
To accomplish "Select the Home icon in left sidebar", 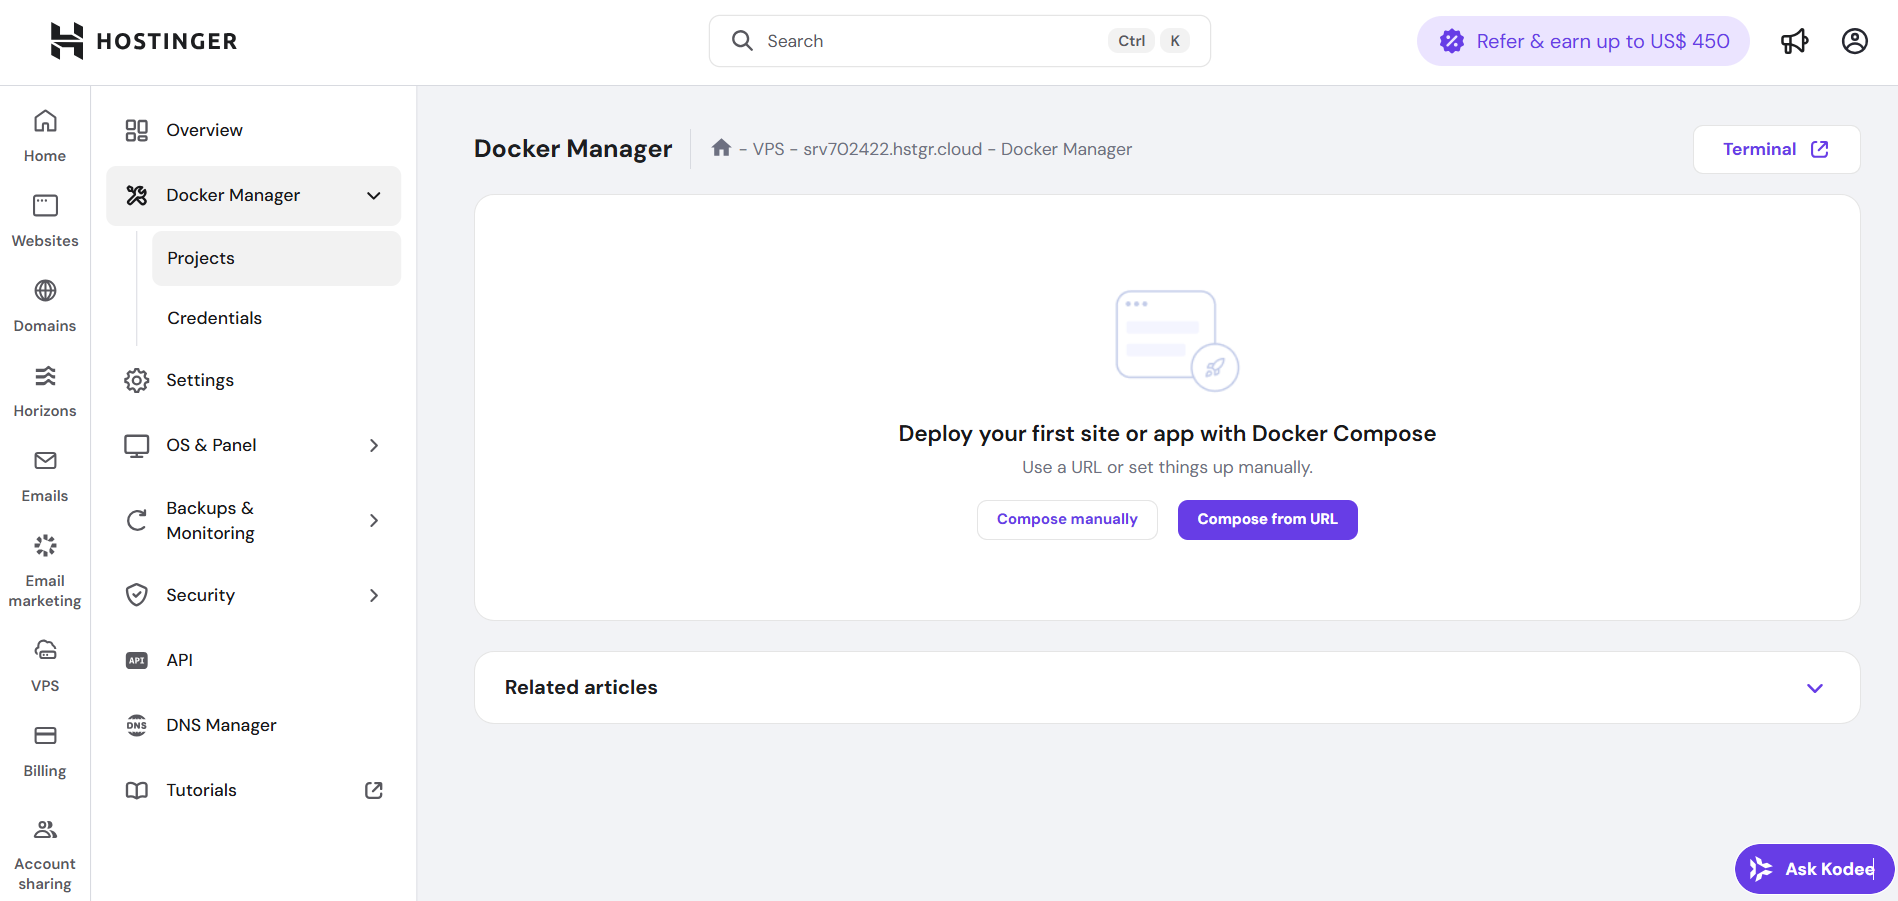I will click(44, 135).
